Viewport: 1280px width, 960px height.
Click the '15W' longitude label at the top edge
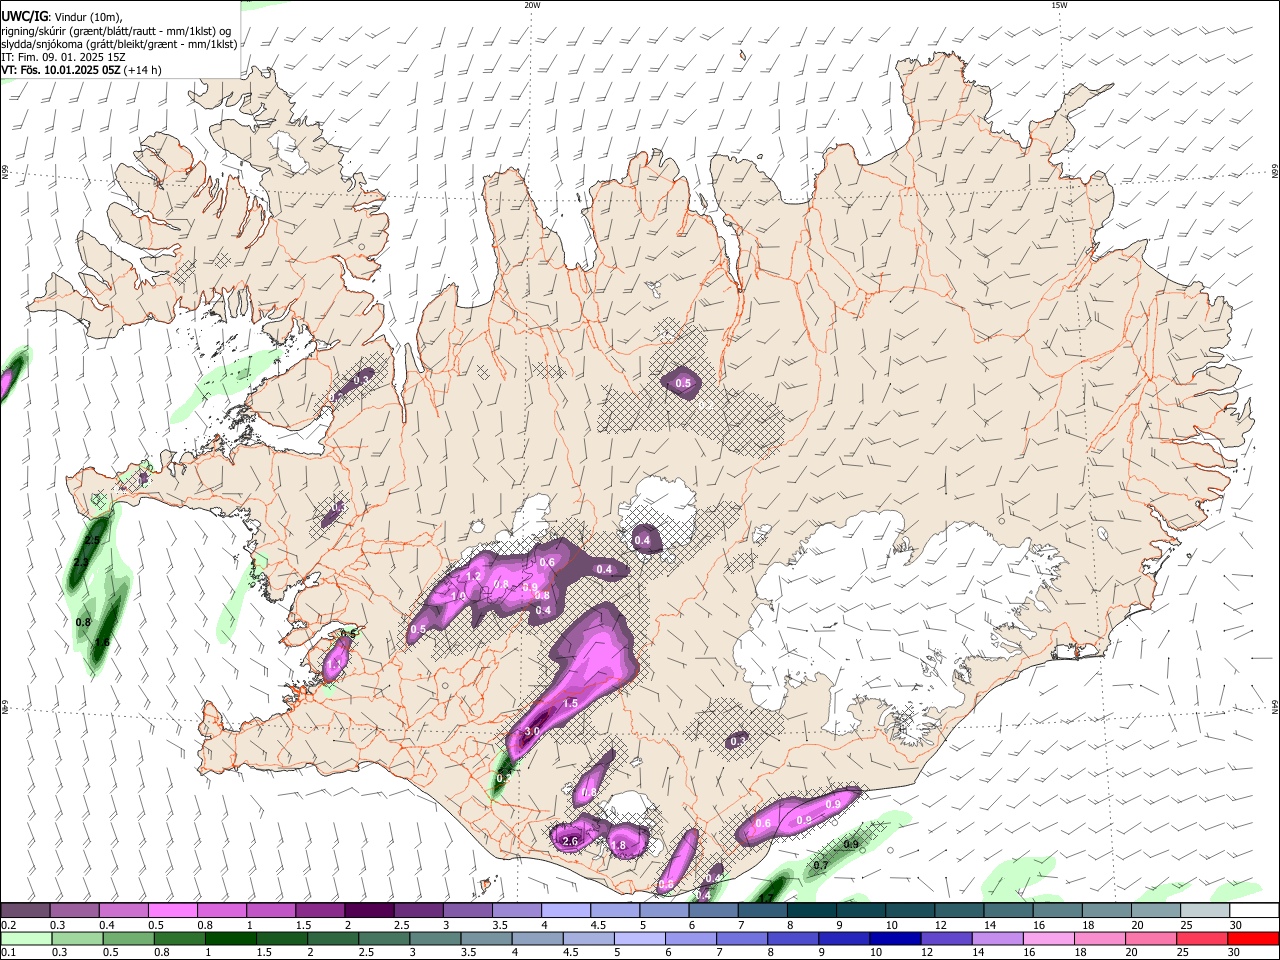tap(1059, 5)
